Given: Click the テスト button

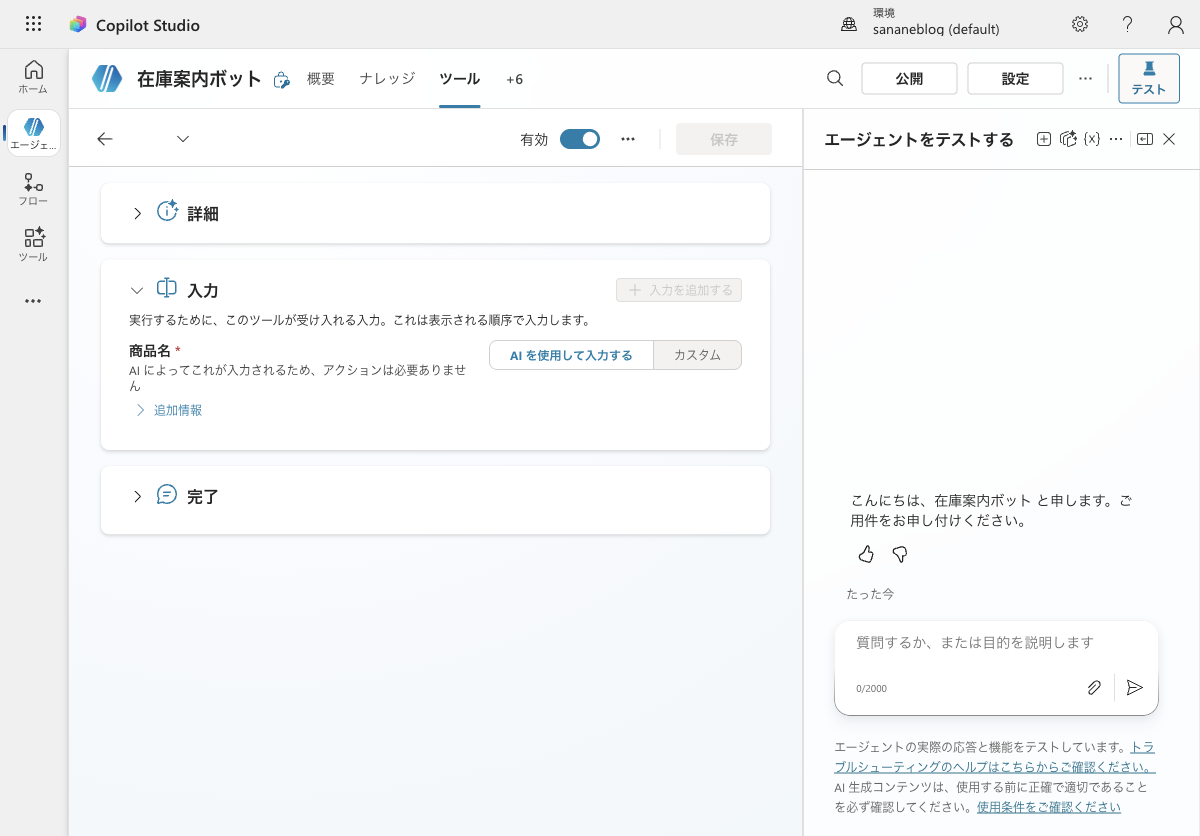Looking at the screenshot, I should [x=1149, y=78].
